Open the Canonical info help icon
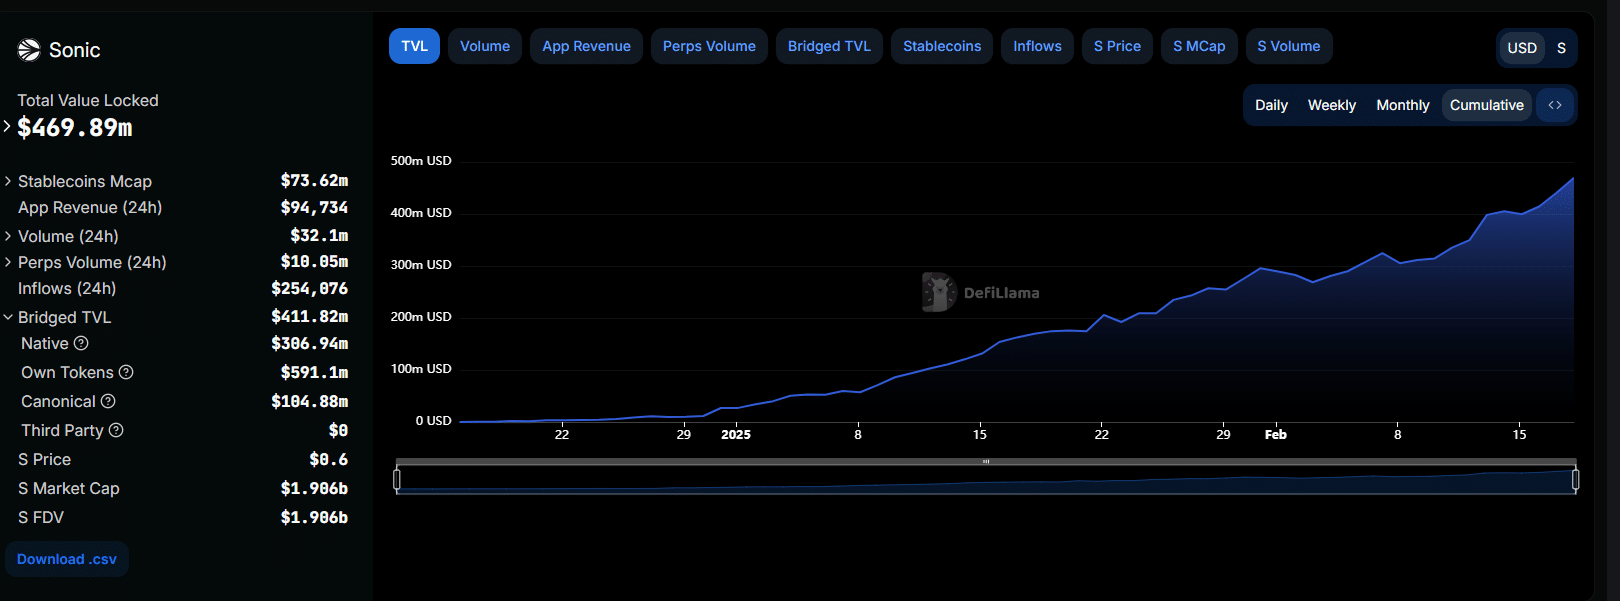 click(108, 401)
